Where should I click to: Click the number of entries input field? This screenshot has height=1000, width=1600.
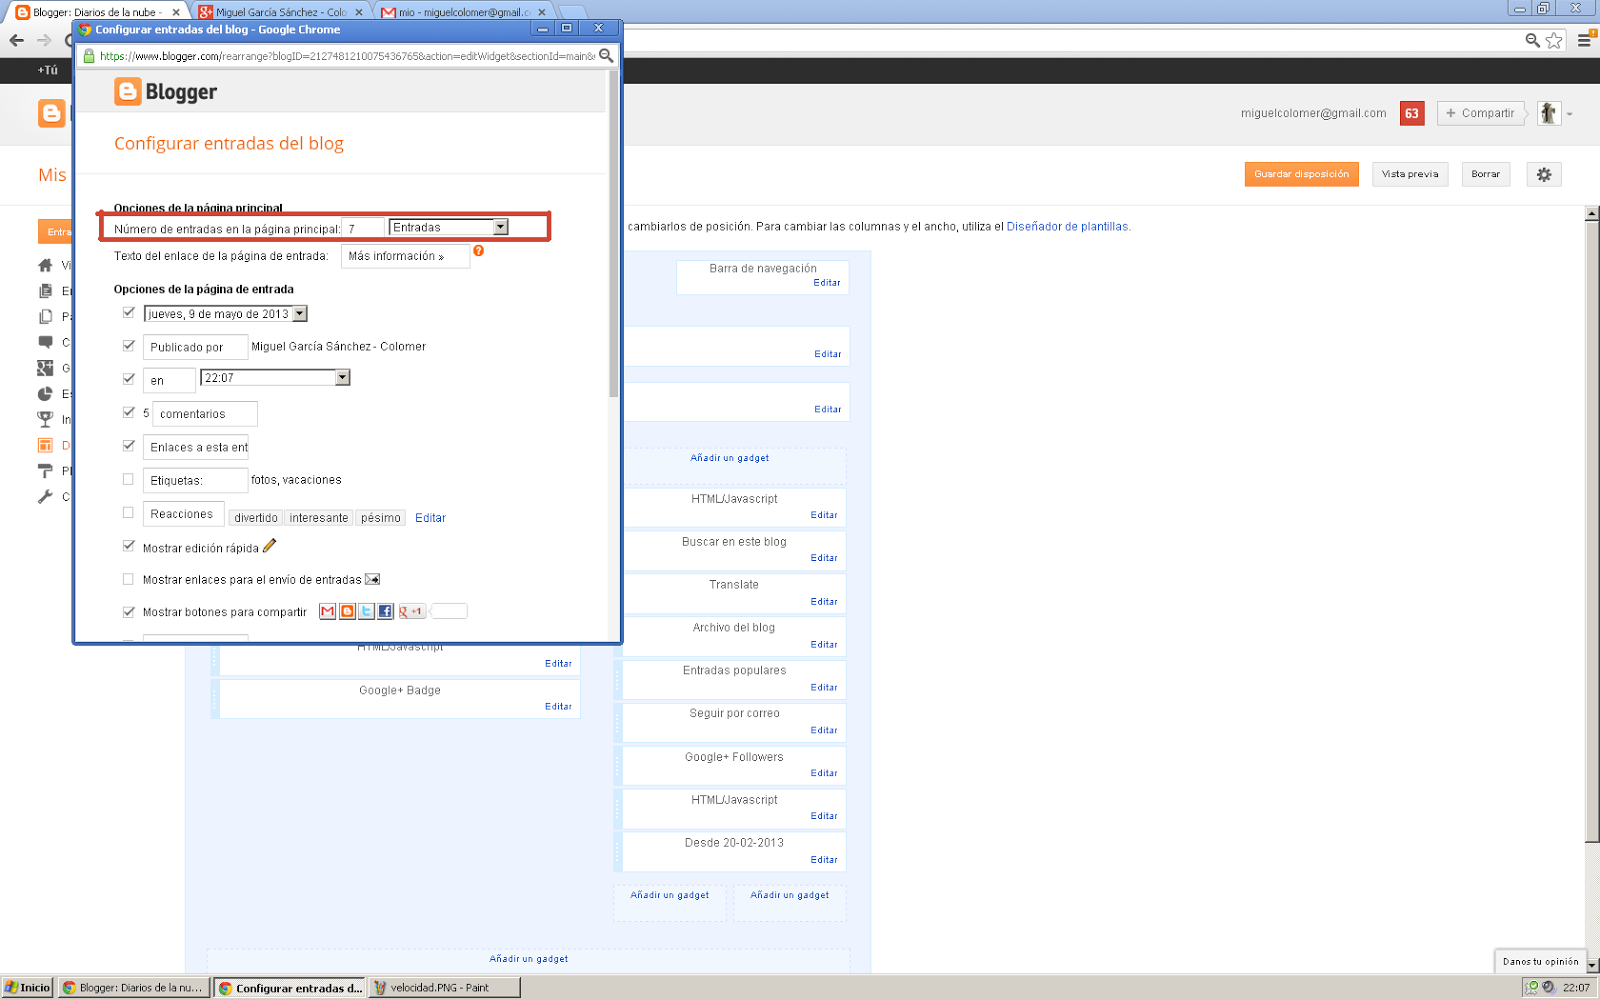pyautogui.click(x=363, y=229)
